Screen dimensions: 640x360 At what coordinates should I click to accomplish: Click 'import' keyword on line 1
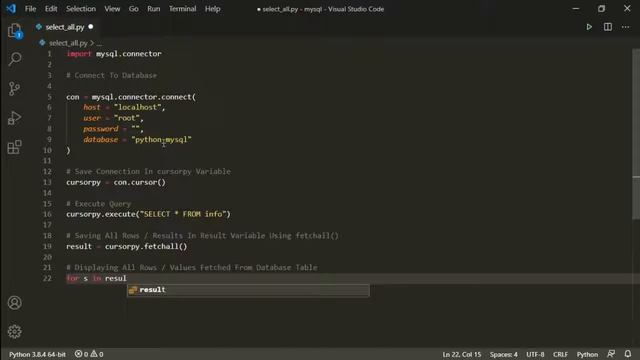coord(79,54)
